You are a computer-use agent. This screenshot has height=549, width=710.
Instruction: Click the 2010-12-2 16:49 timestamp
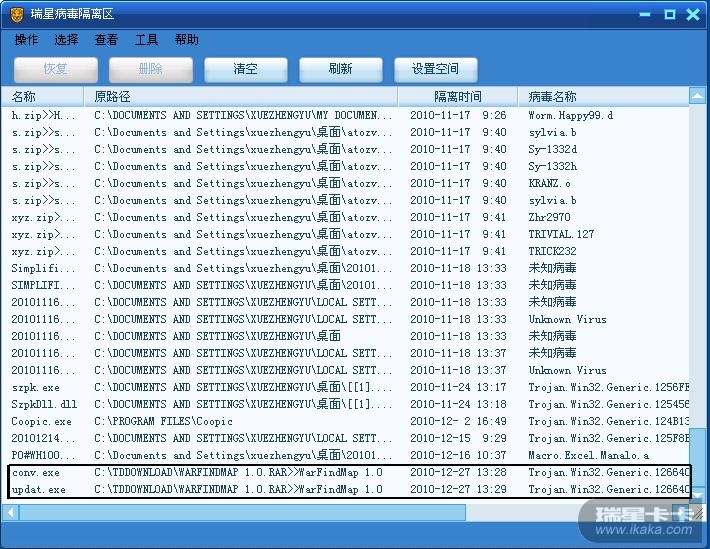[x=458, y=422]
